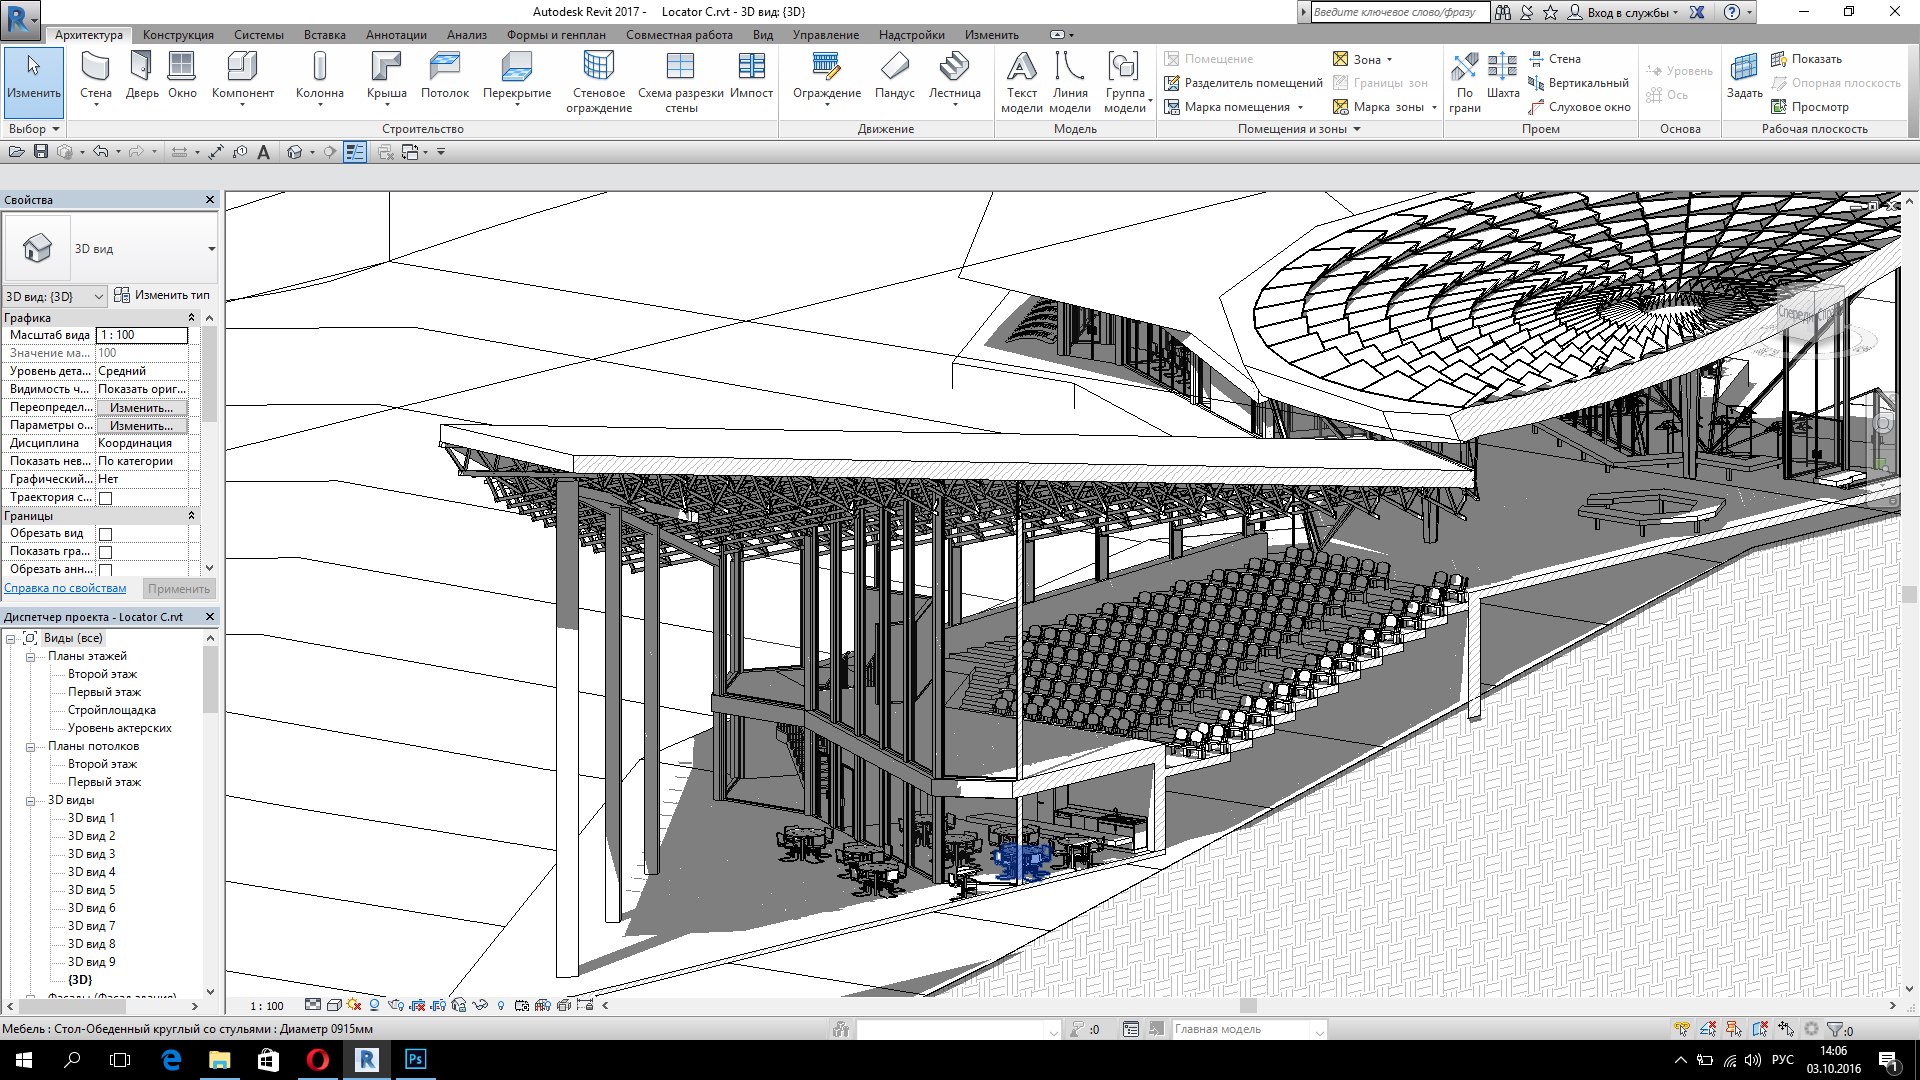Open the Главная модель design option dropdown

(x=1249, y=1029)
